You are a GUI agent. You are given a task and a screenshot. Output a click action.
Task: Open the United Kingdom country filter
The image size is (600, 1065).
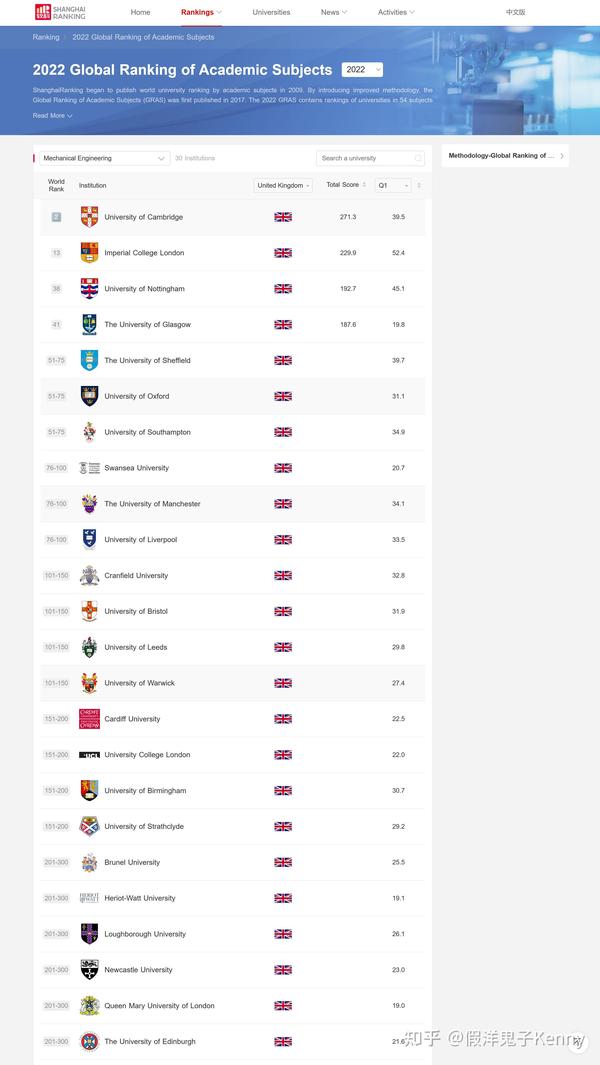click(284, 185)
